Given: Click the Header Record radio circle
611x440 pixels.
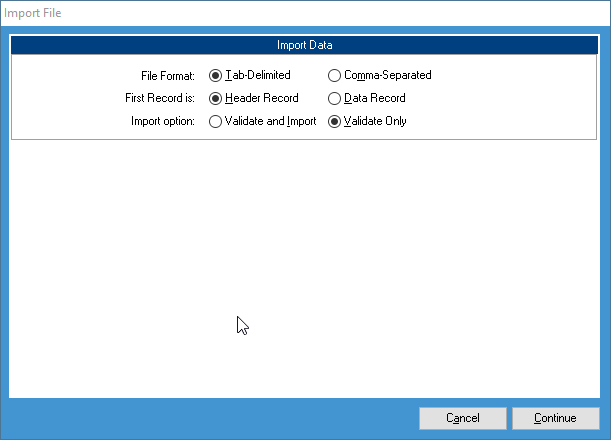Looking at the screenshot, I should (216, 98).
